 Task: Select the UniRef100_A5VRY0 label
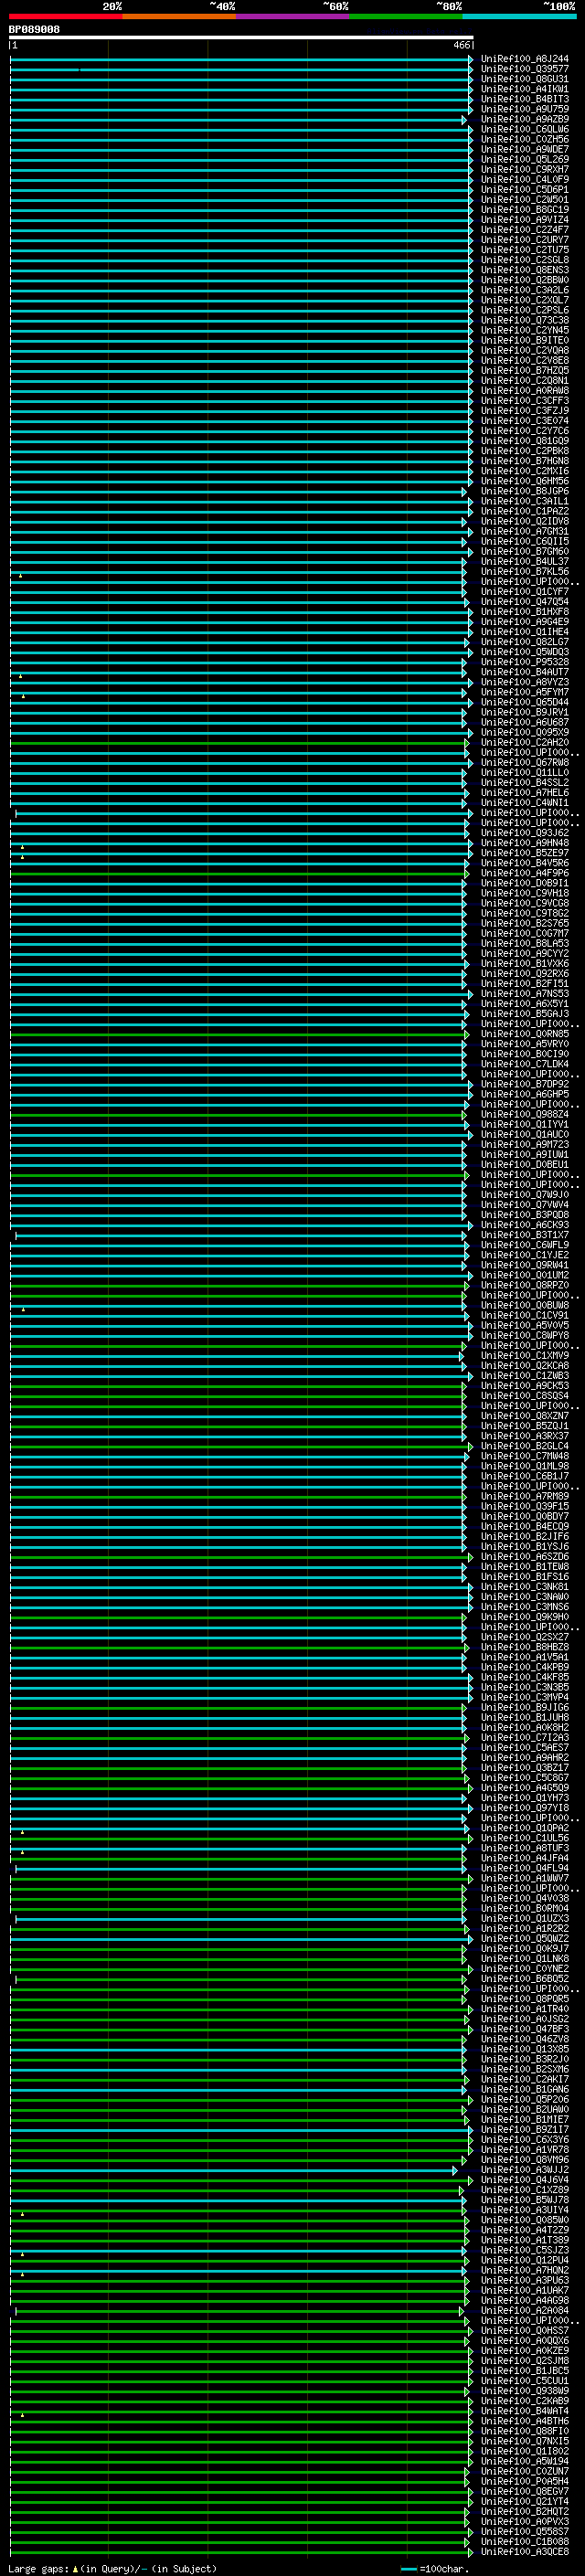pos(525,1045)
